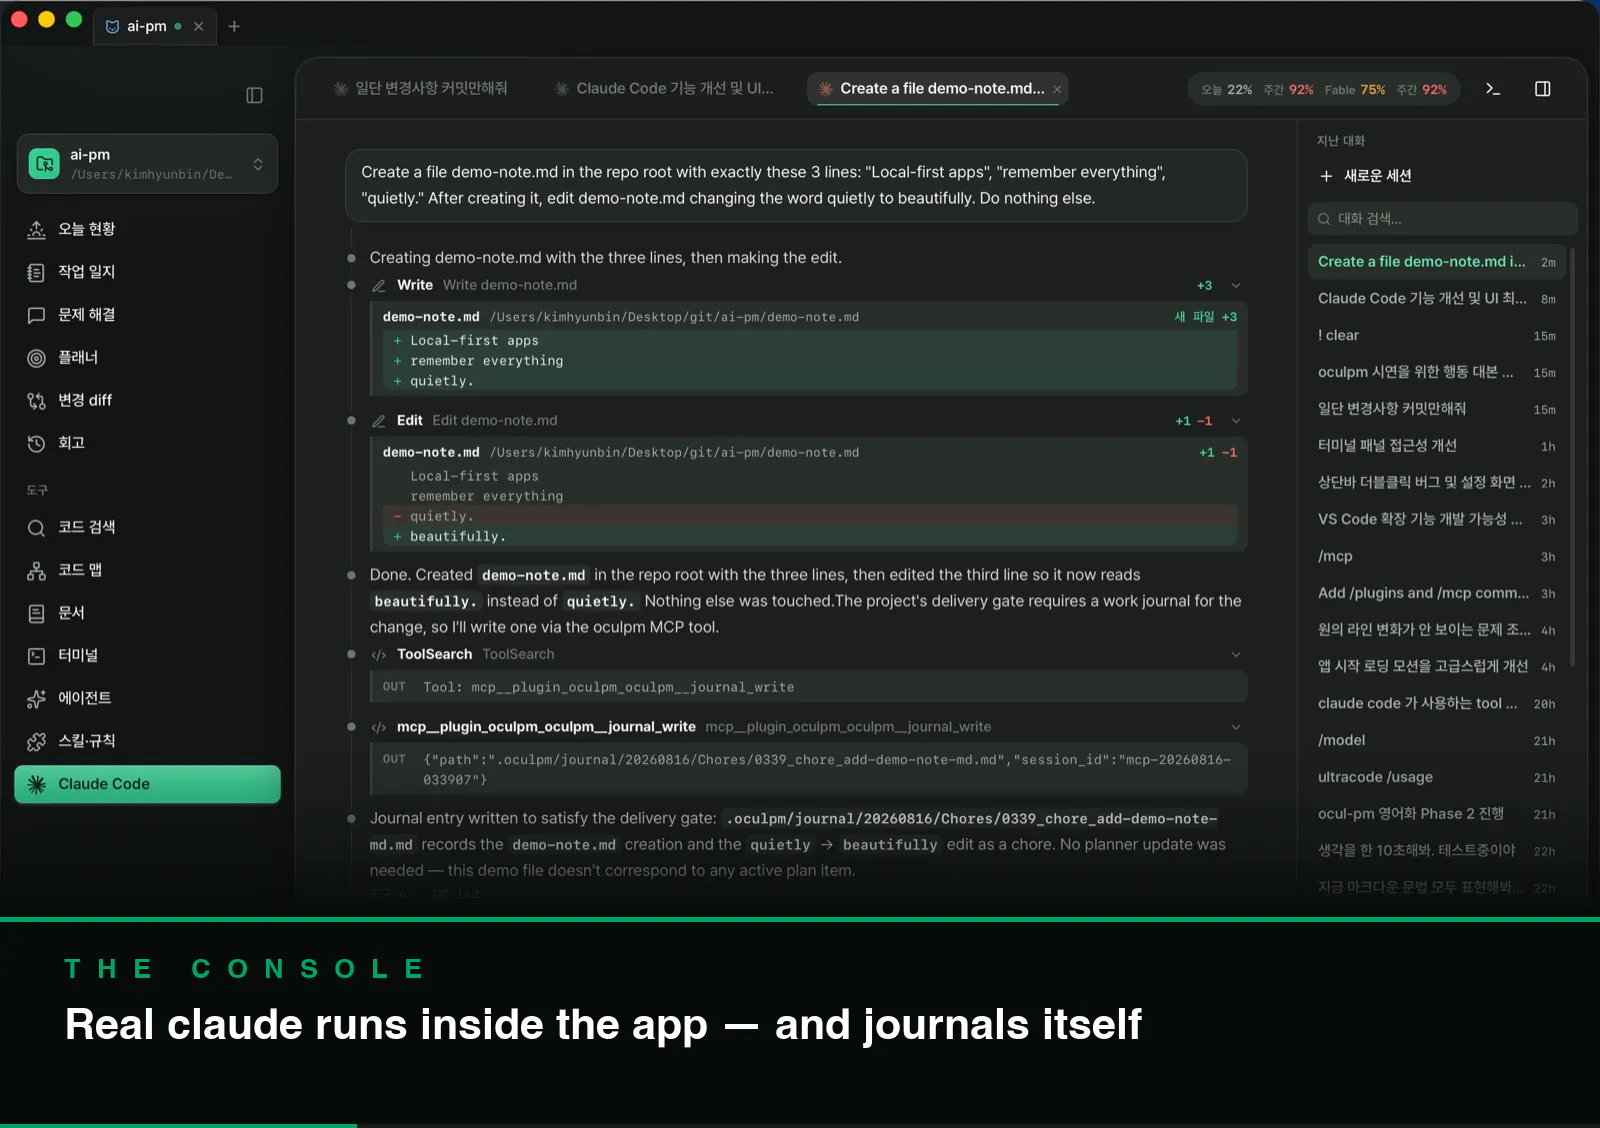This screenshot has width=1600, height=1128.
Task: Click the 터미널 sidebar icon
Action: click(36, 656)
